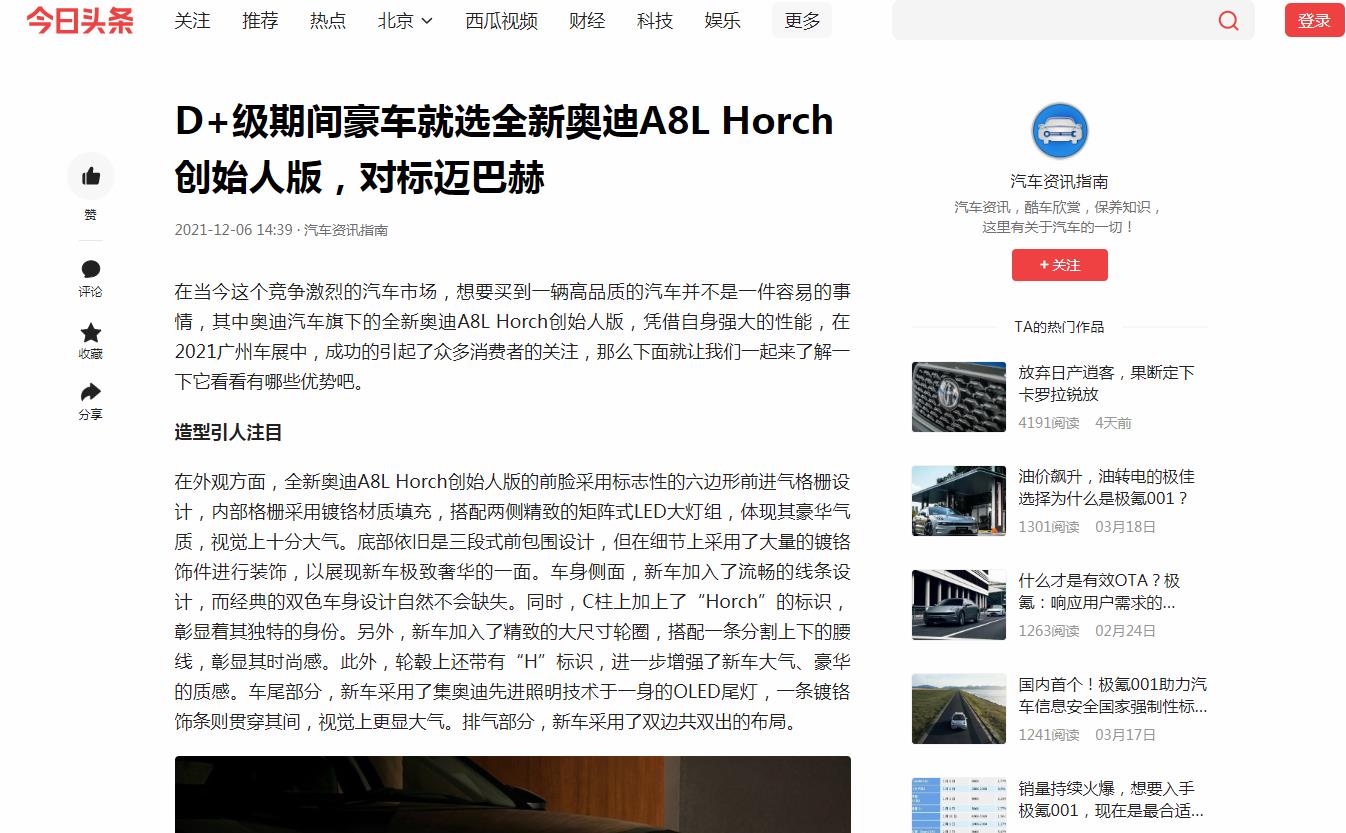Go to the 关注 tab
This screenshot has width=1346, height=833.
[x=192, y=21]
